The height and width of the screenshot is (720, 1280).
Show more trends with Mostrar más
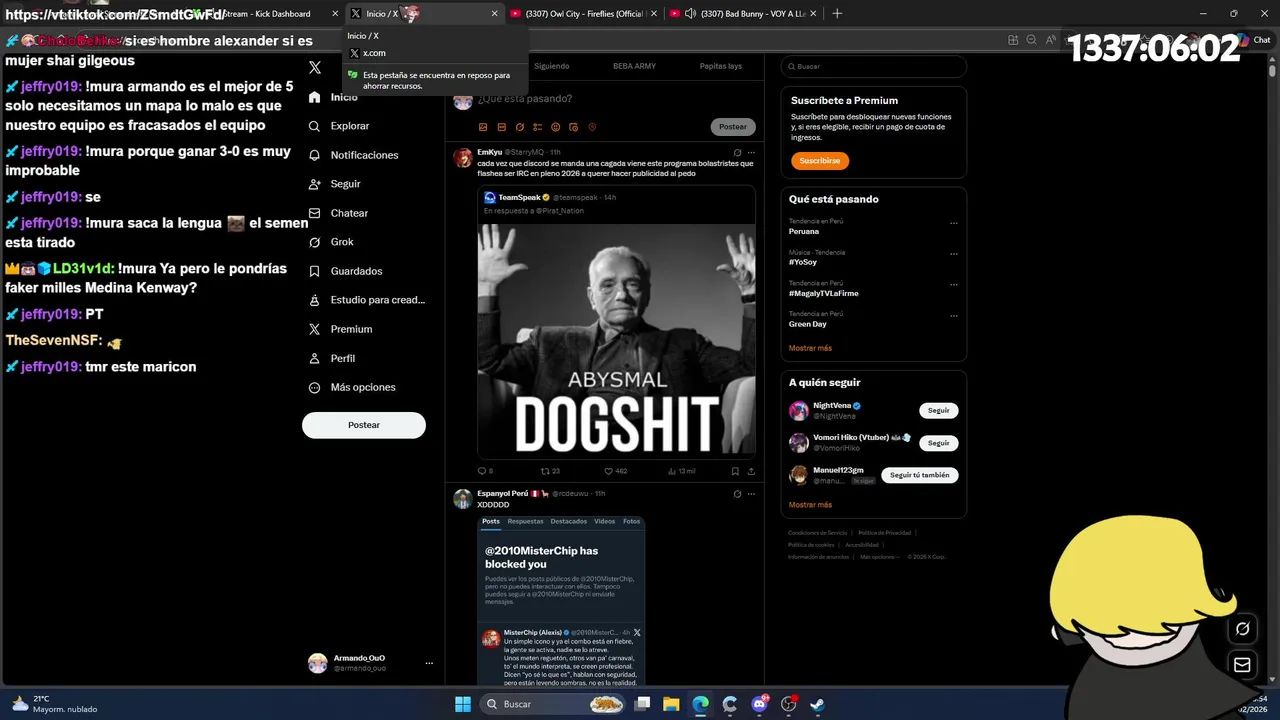tap(810, 348)
